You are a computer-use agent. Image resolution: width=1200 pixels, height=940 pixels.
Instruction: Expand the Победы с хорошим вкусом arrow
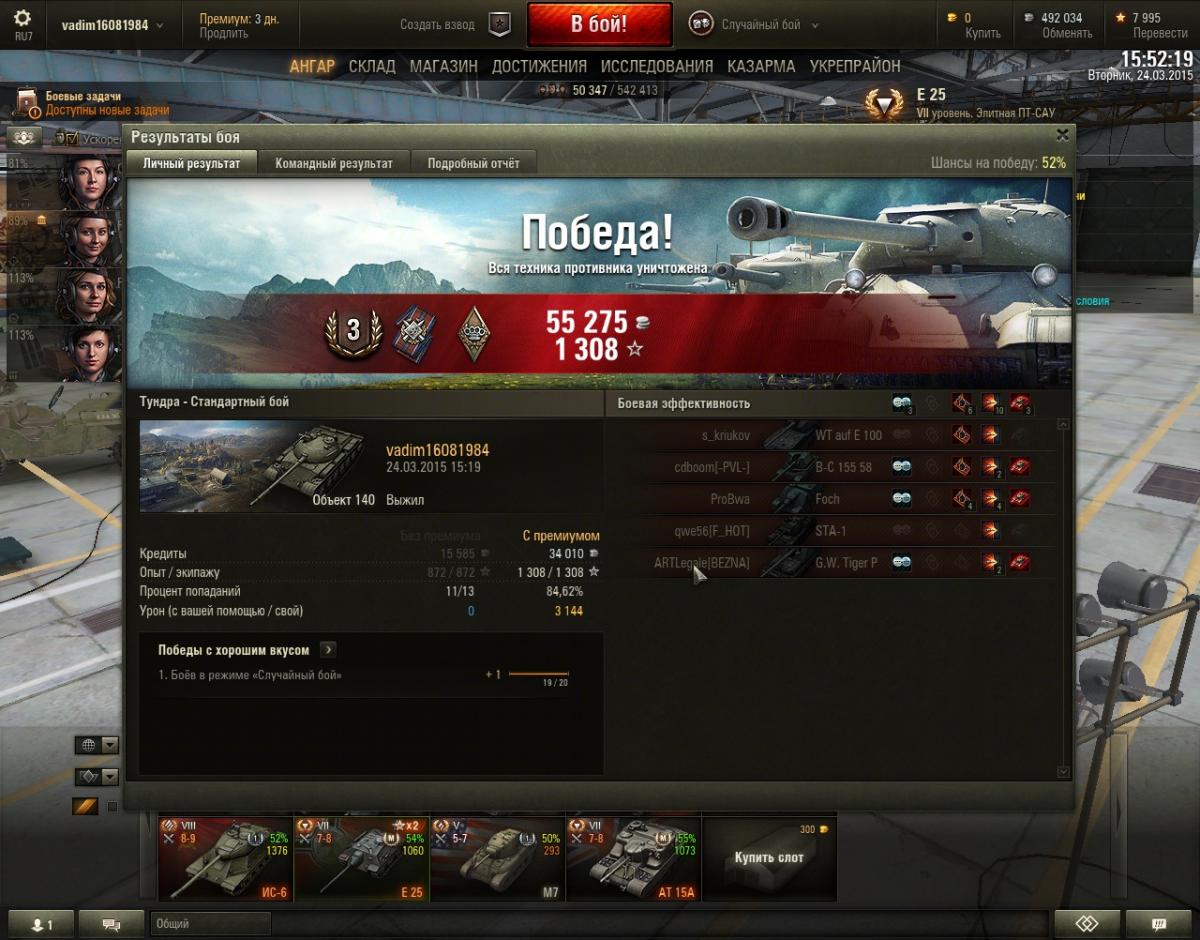pyautogui.click(x=328, y=650)
